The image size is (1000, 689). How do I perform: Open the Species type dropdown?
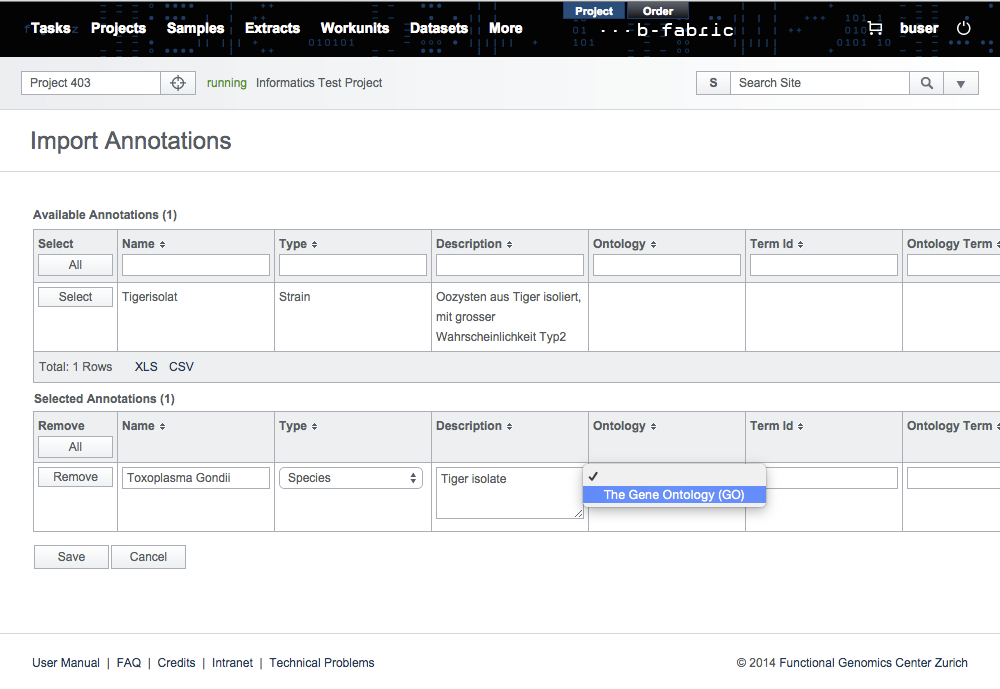click(x=350, y=478)
